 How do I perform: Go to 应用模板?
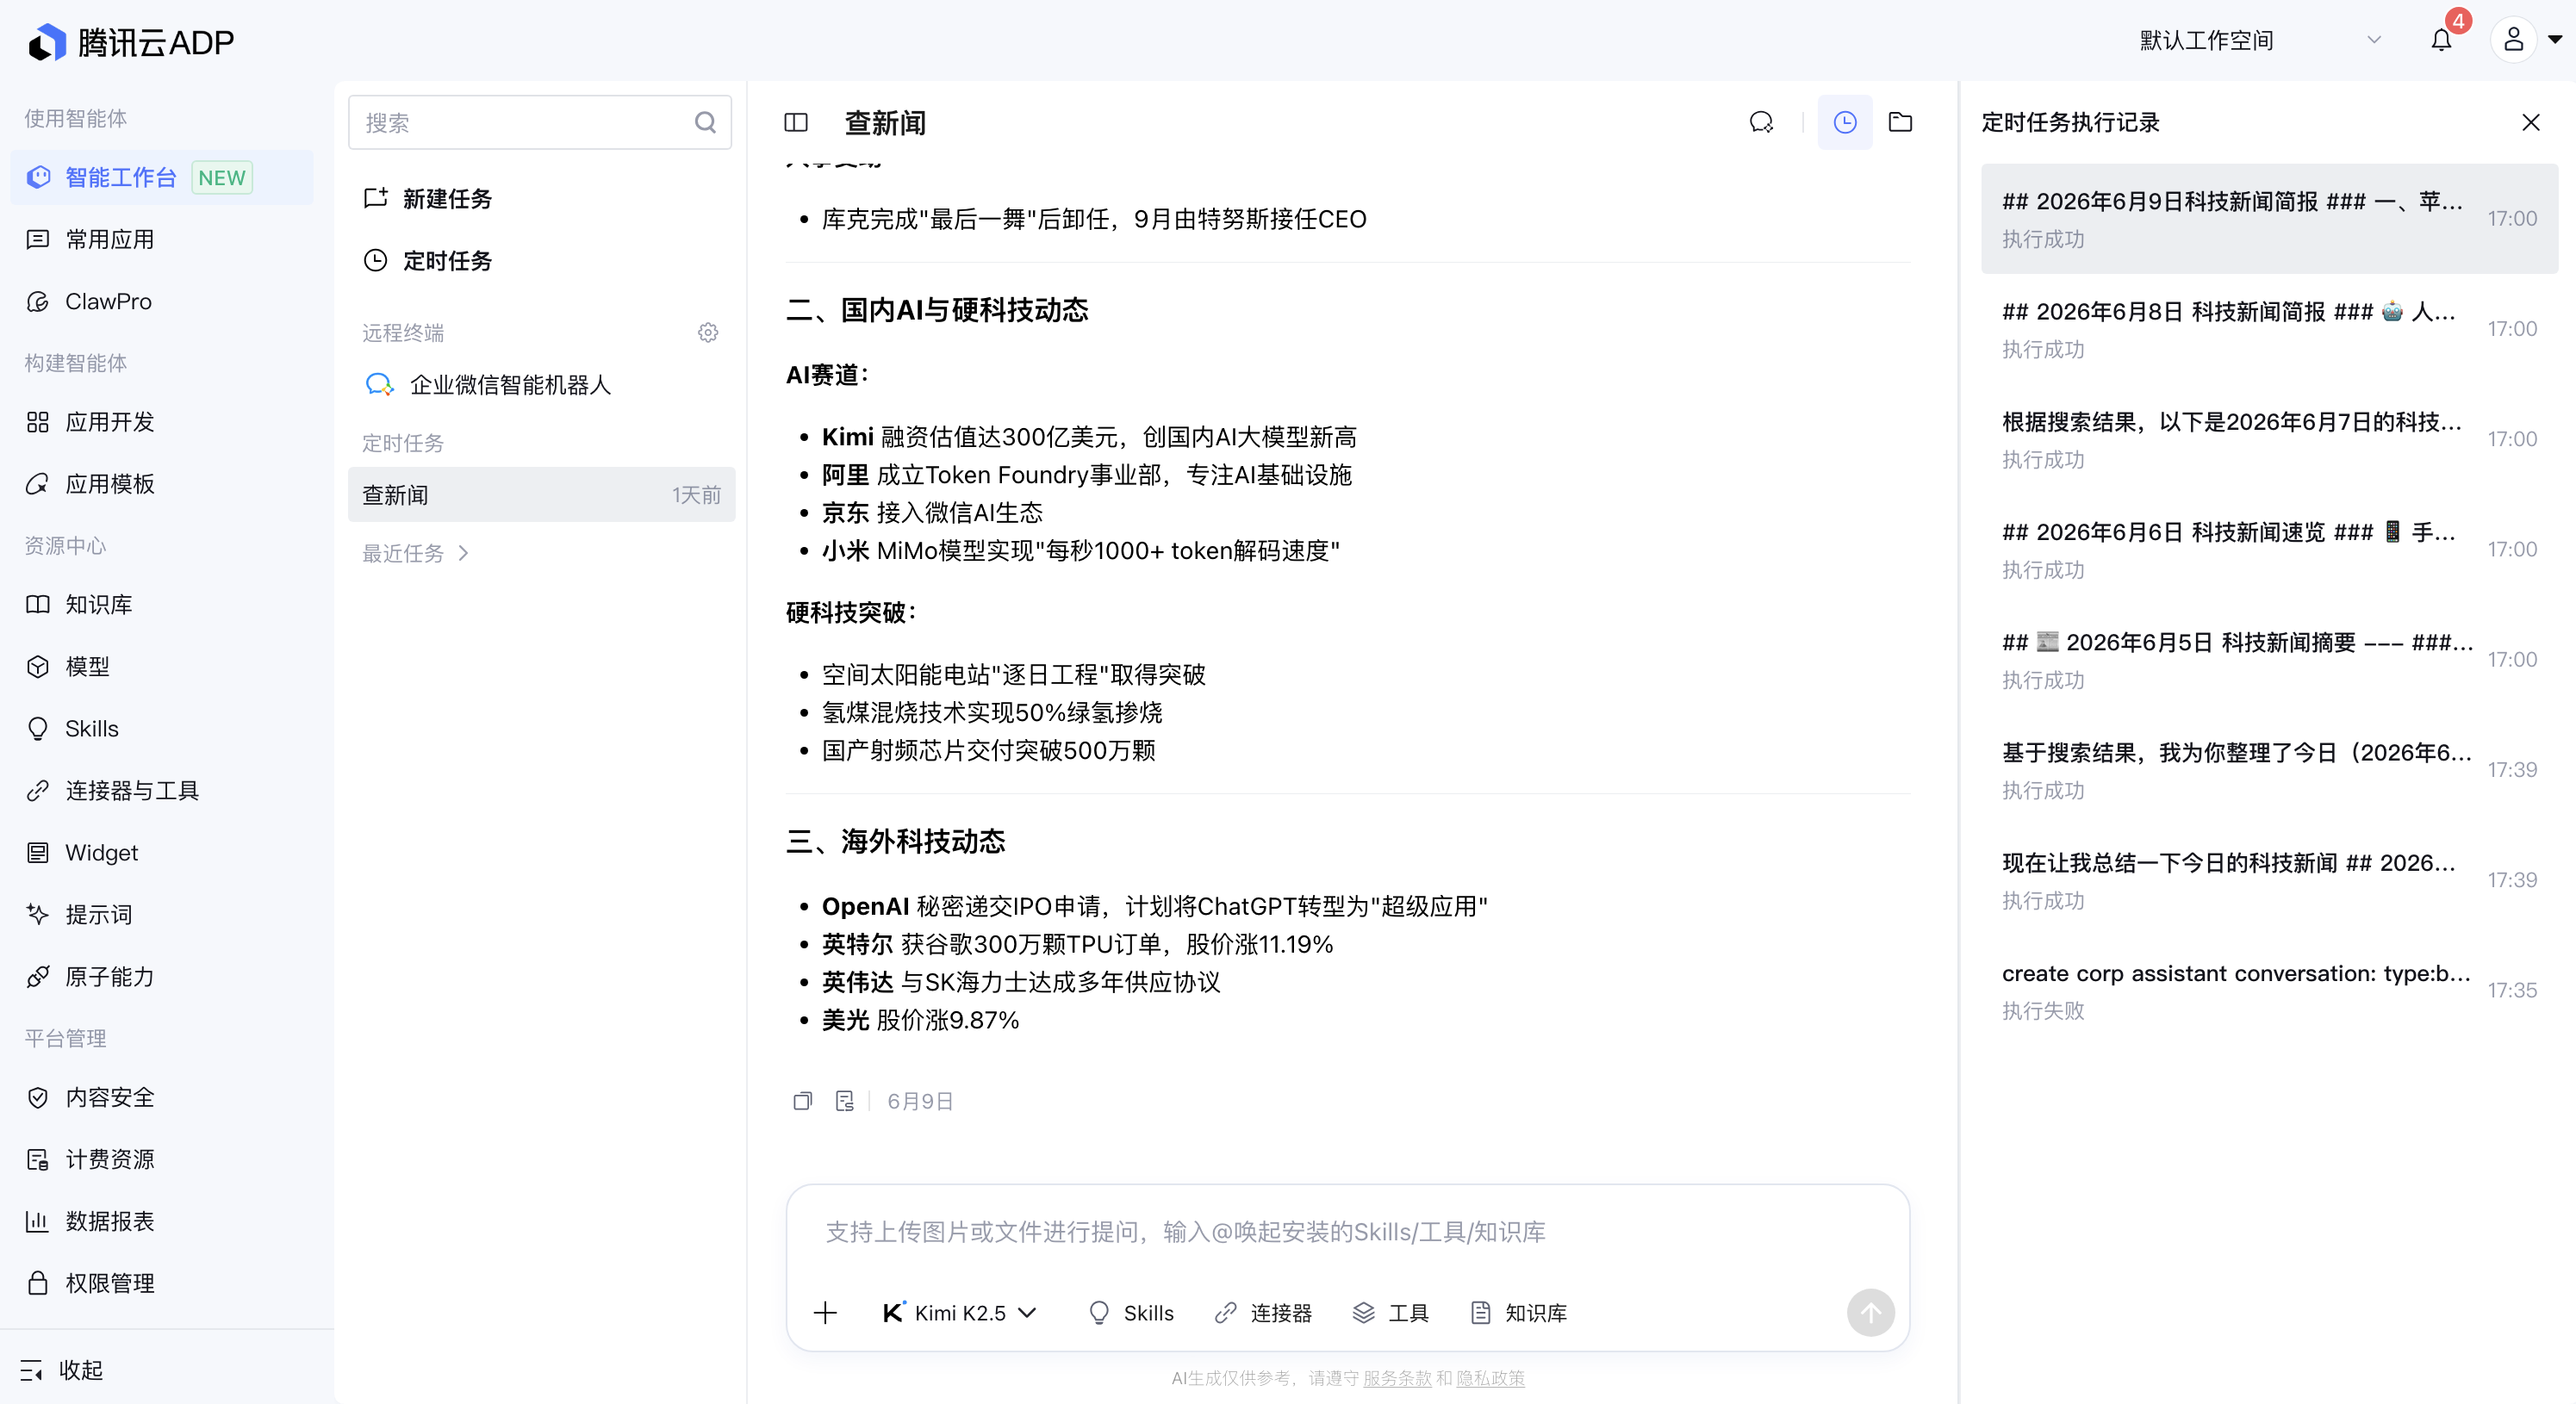coord(162,484)
